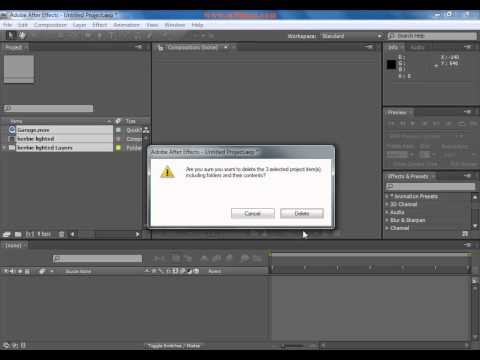Enable motion blur timeline switch
480x360 pixels.
pos(229,258)
